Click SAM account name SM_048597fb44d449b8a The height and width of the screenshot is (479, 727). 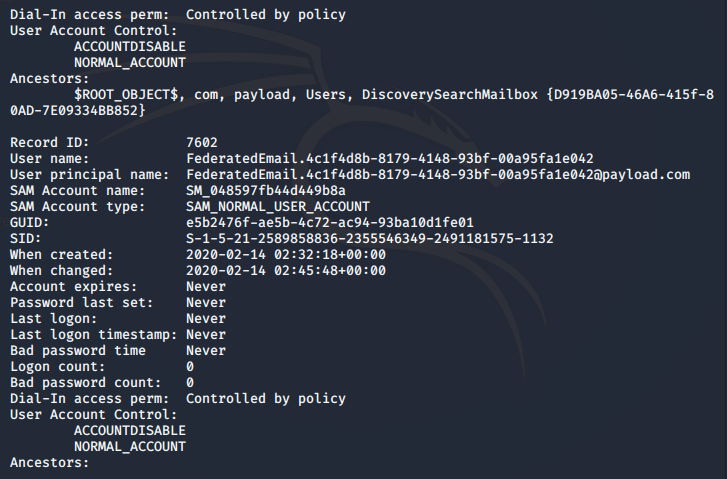tap(266, 190)
